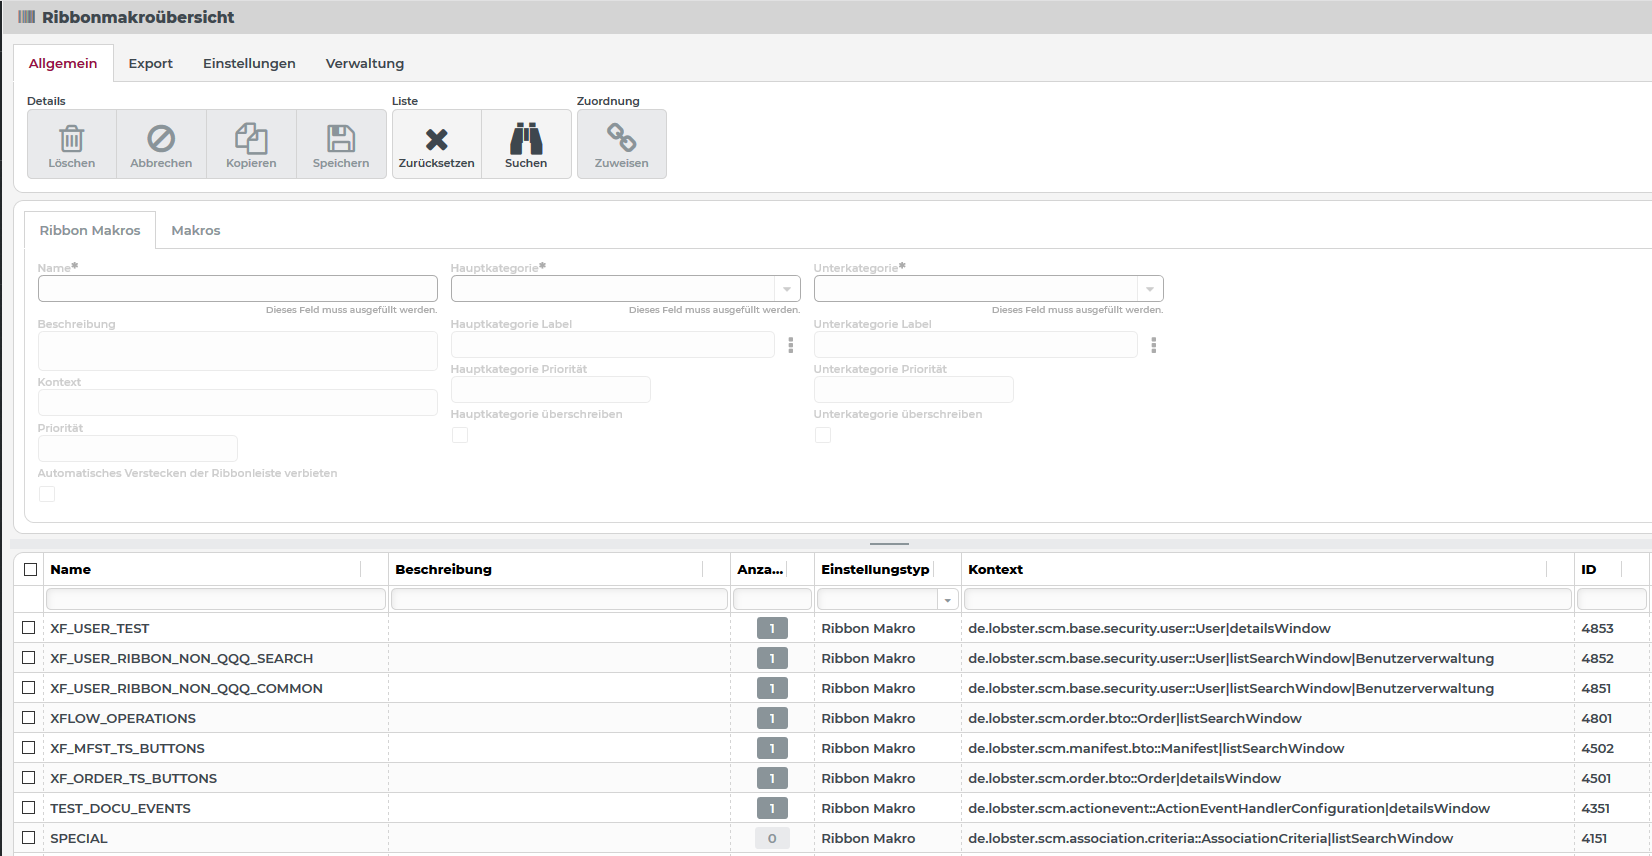Screen dimensions: 1652x856
Task: Expand the Hauptkategorie dropdown
Action: click(x=787, y=289)
